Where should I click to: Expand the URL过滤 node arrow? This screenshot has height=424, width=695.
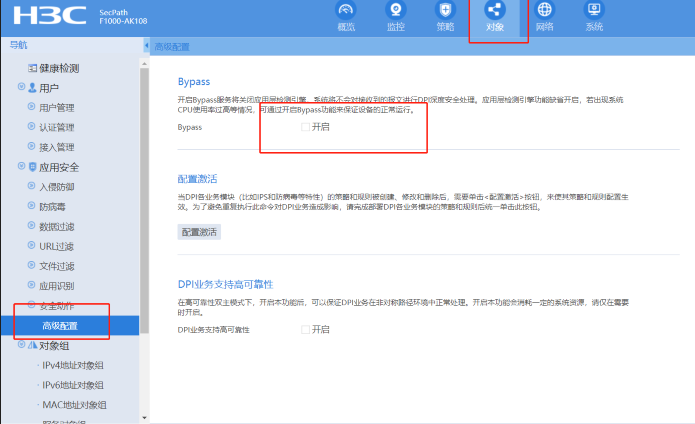pos(31,245)
